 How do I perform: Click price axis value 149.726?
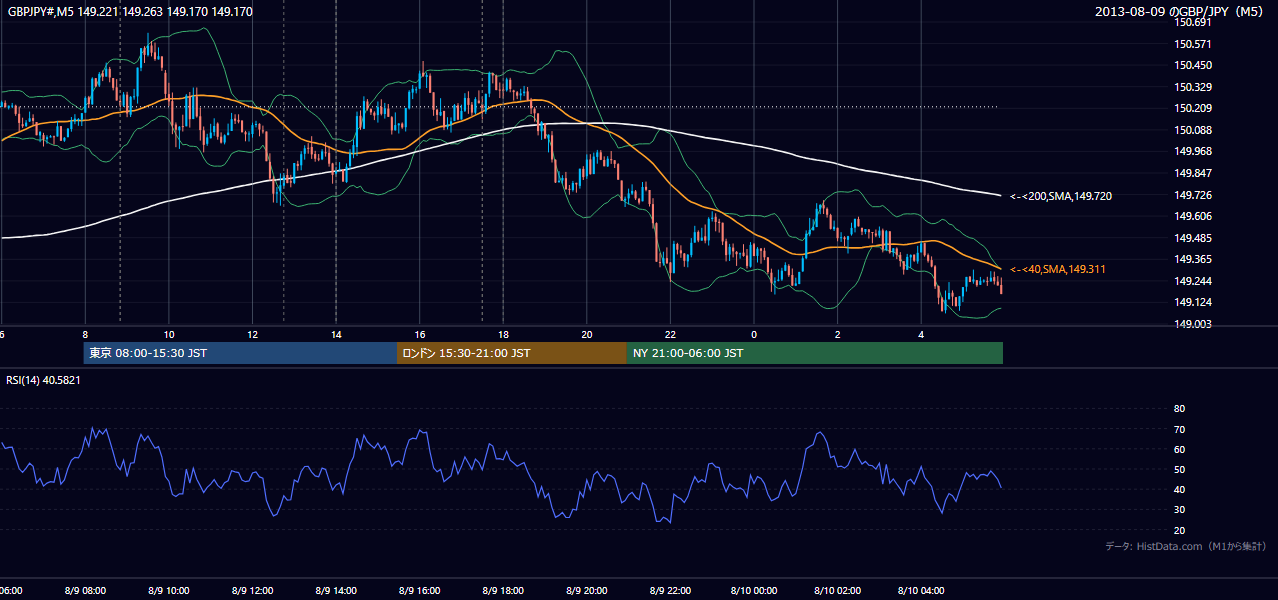pyautogui.click(x=1192, y=195)
